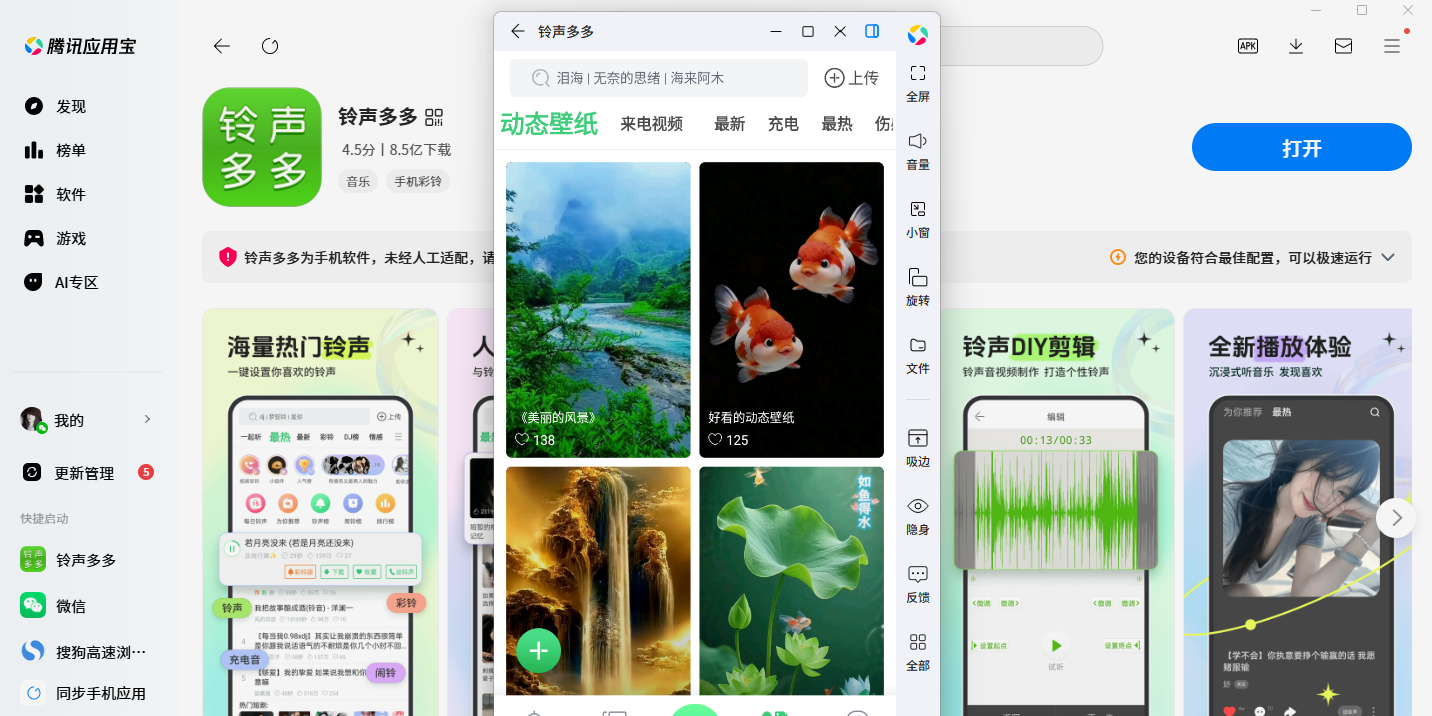Select the 动态壁纸 tab
Screen dimensions: 1432x716
549,124
